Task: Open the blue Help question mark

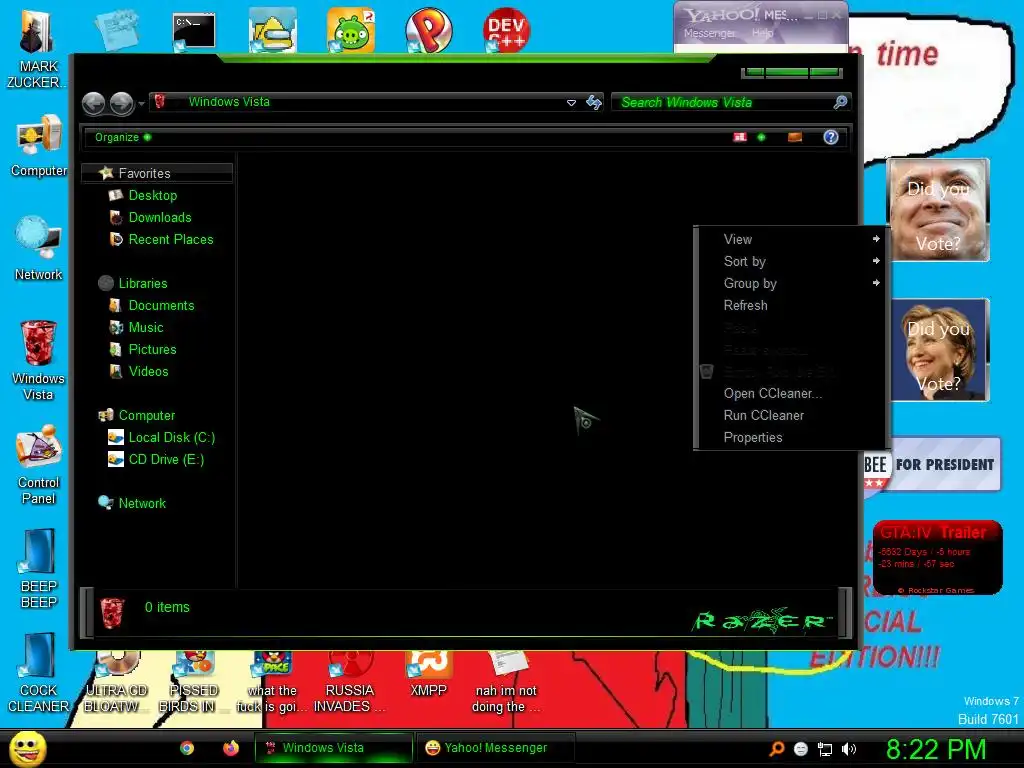Action: 831,137
